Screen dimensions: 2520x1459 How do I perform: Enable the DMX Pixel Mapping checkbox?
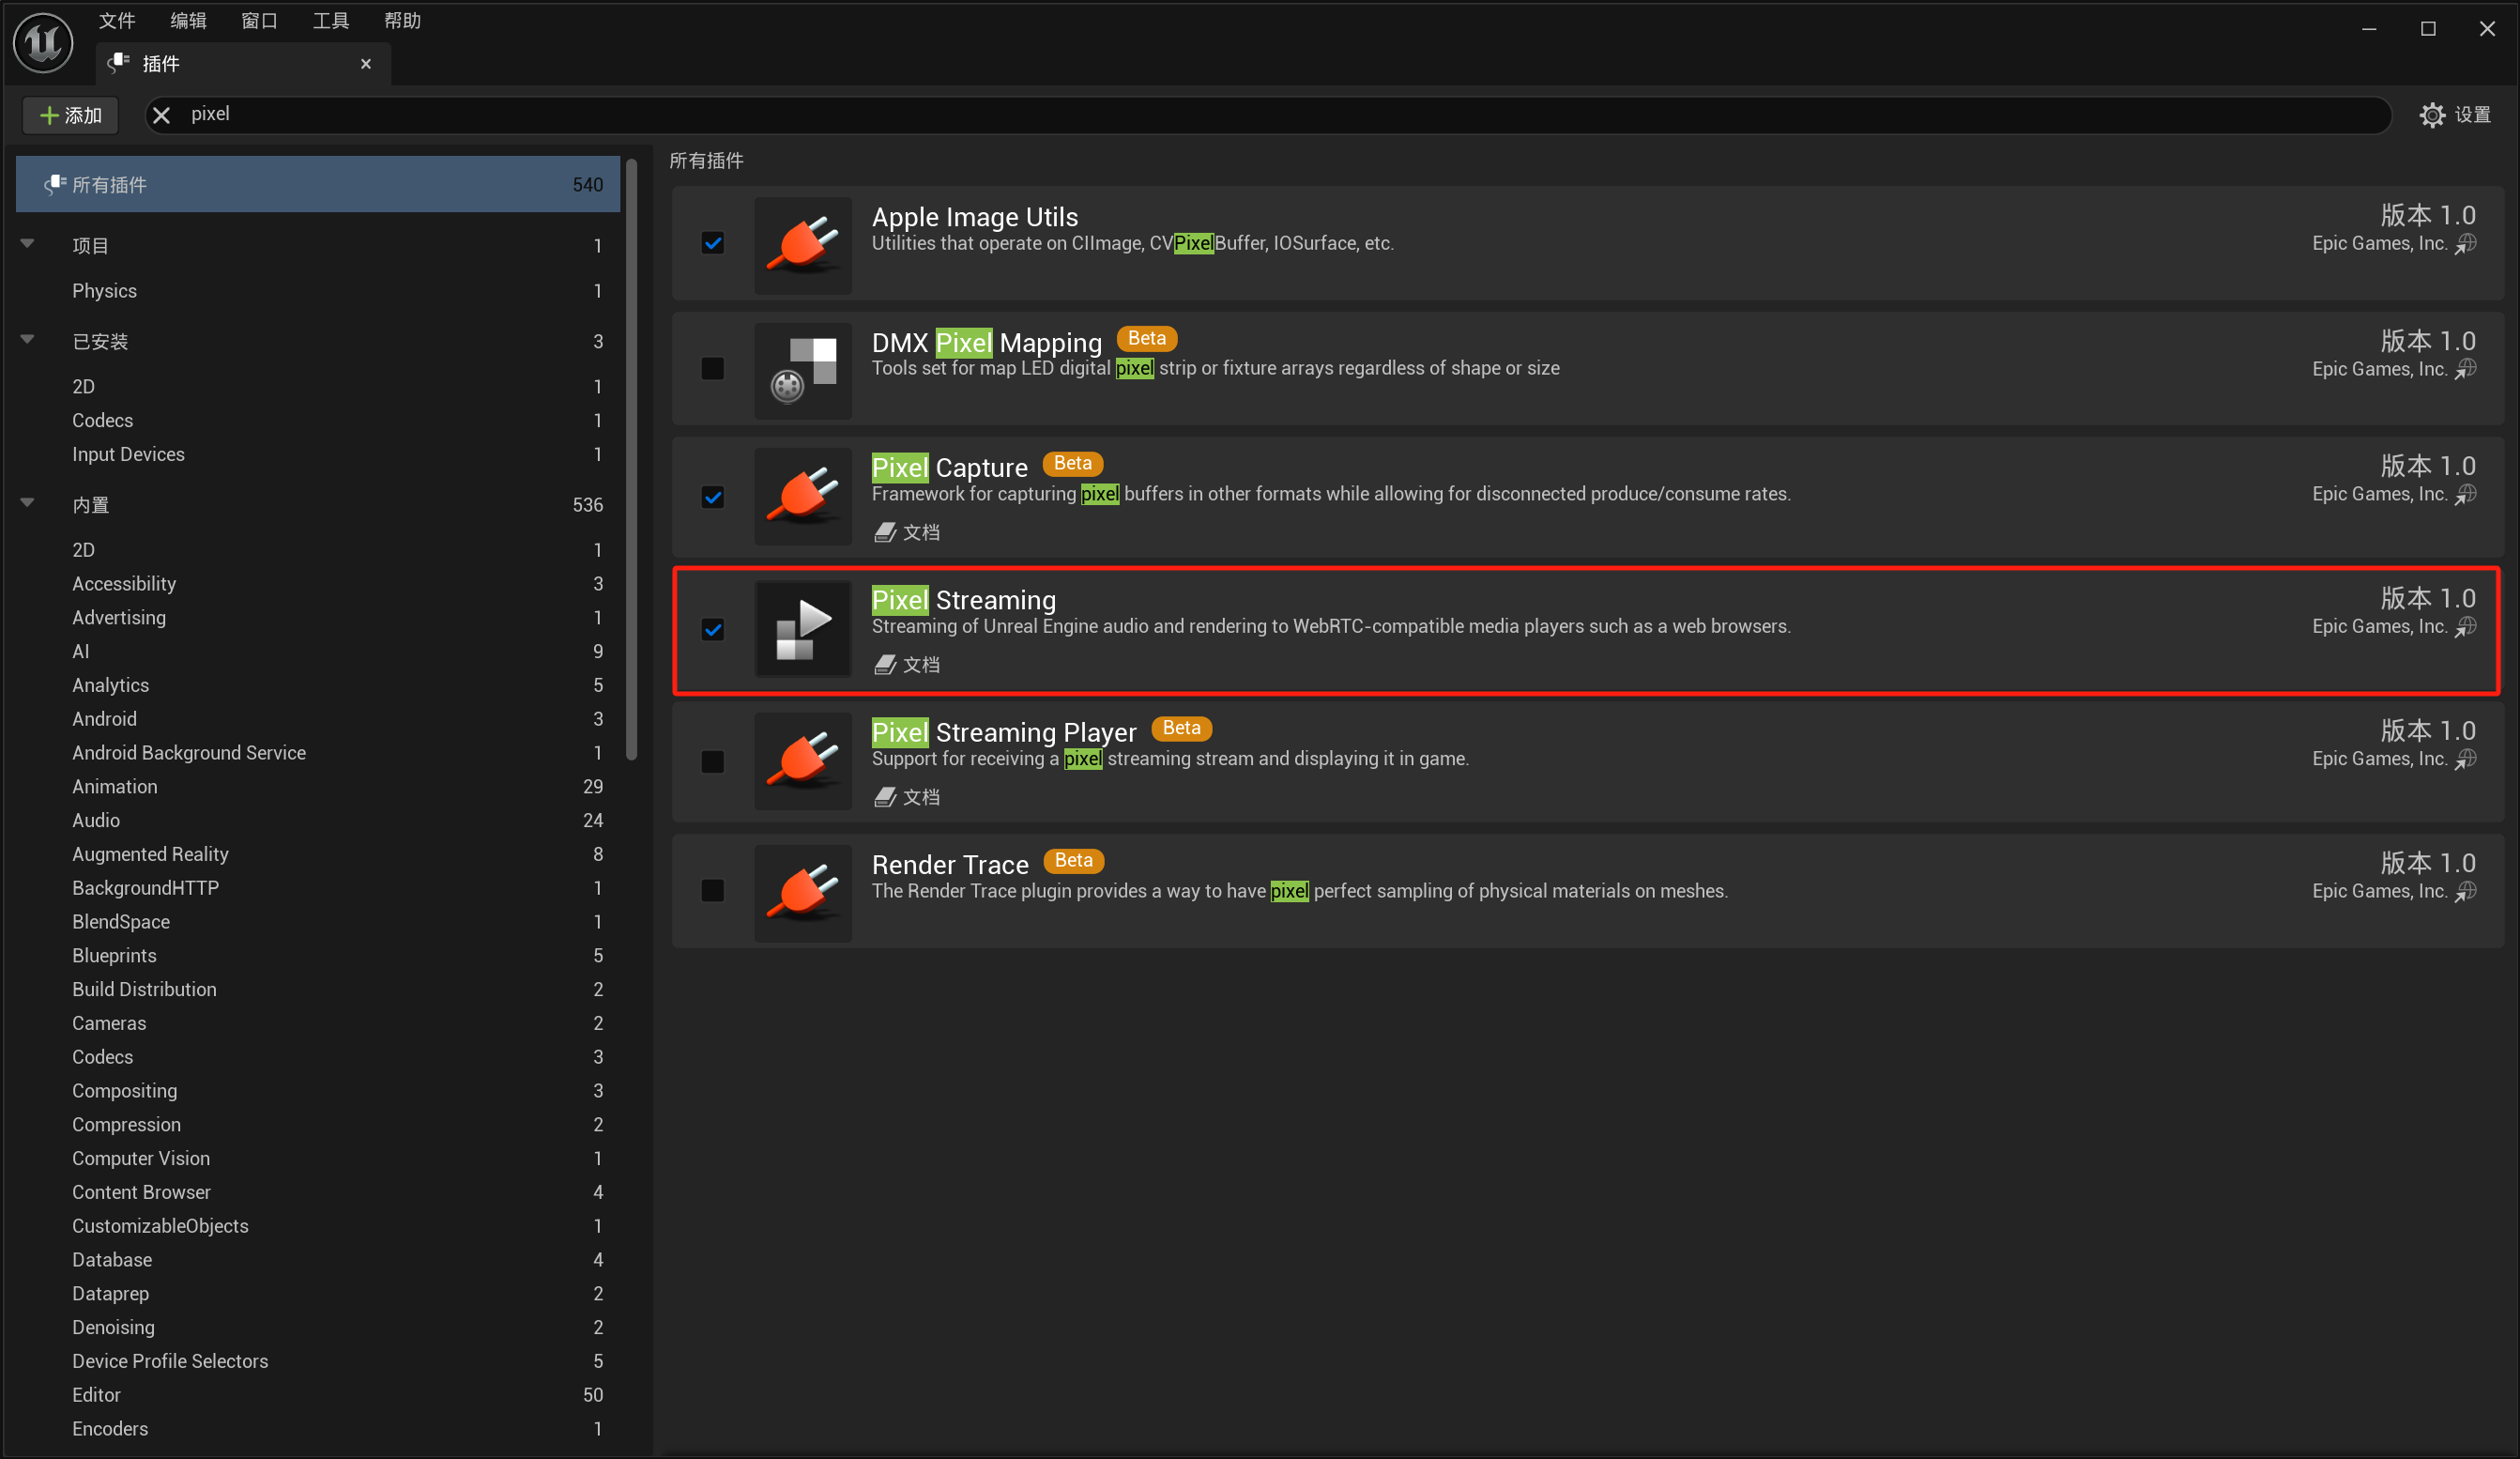[x=713, y=369]
